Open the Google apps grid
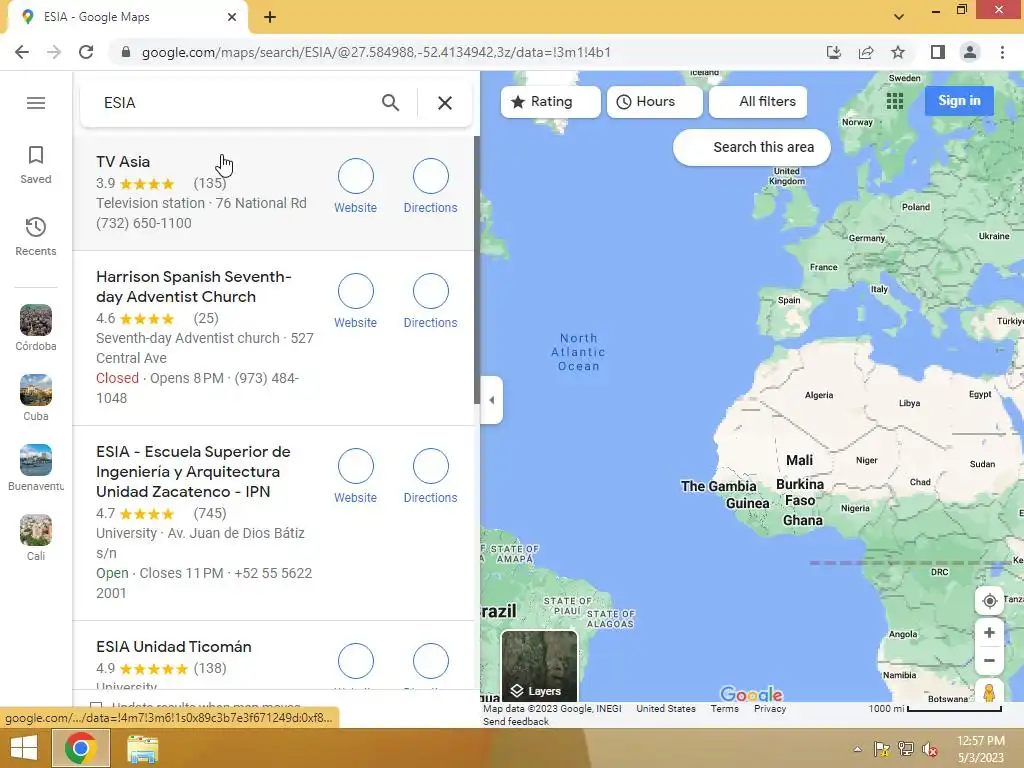The width and height of the screenshot is (1024, 768). (895, 101)
